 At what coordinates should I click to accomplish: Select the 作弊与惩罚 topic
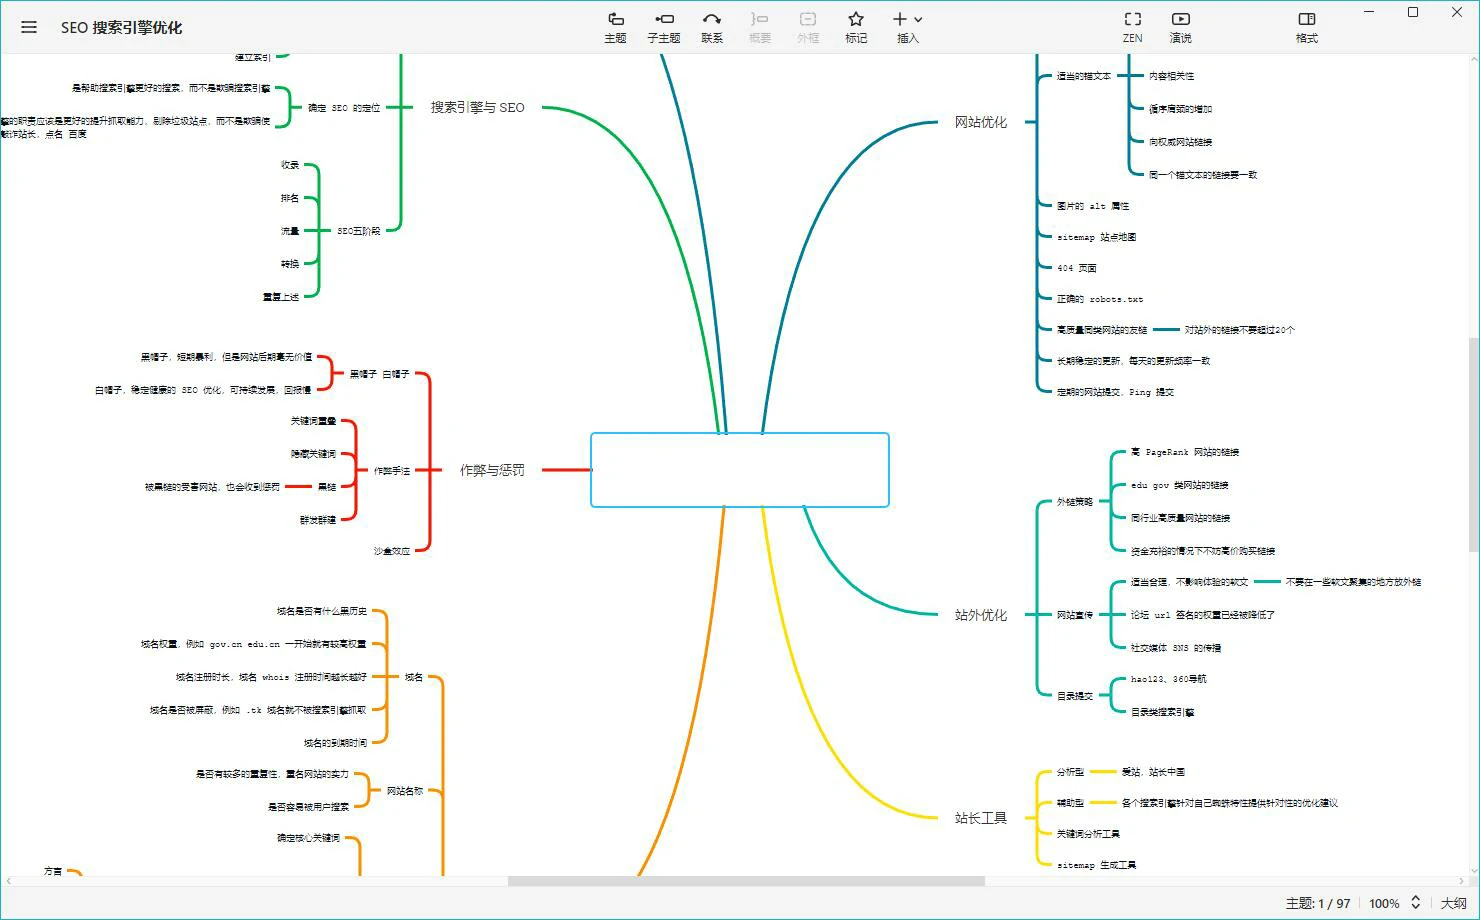(492, 470)
